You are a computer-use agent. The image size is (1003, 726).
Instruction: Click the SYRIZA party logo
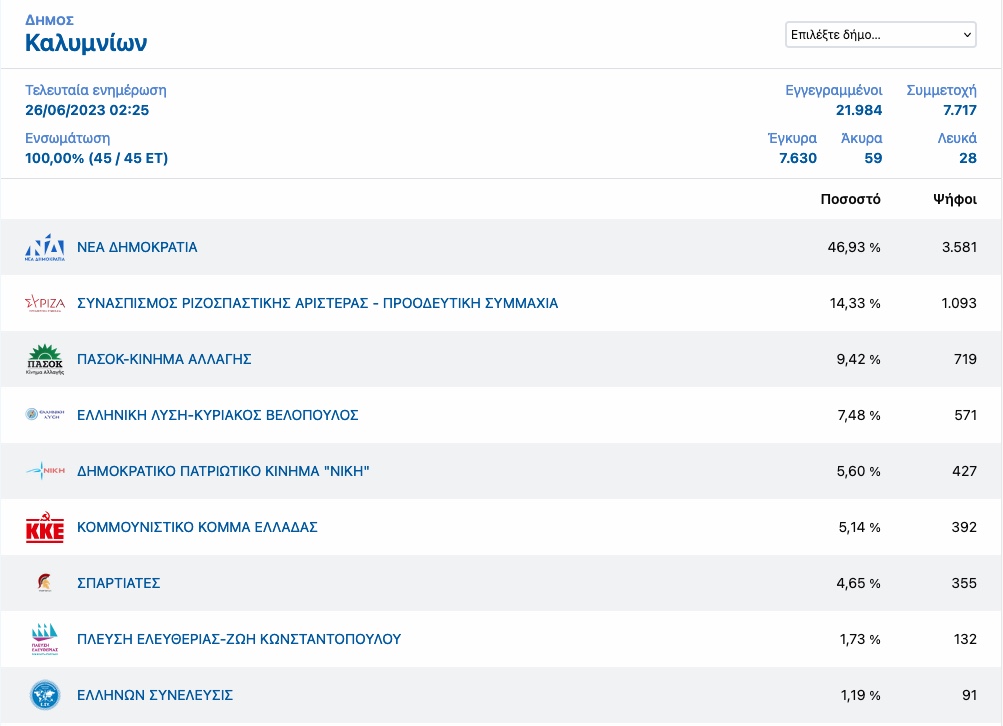click(x=45, y=303)
